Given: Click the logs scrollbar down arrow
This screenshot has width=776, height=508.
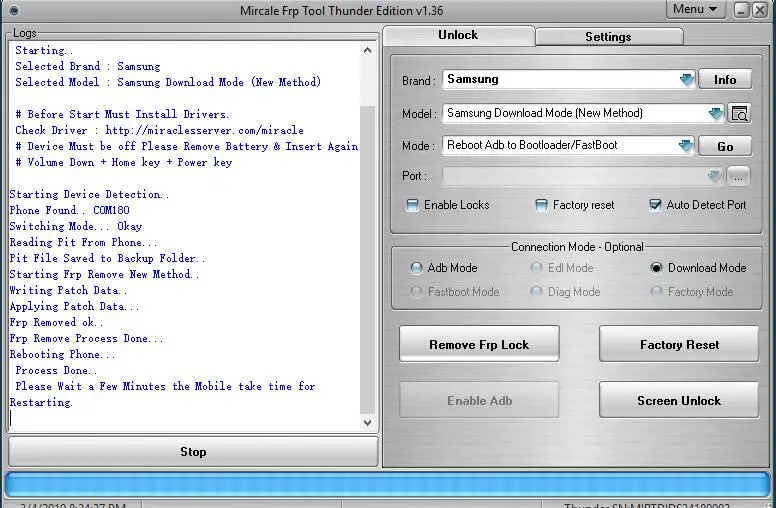Looking at the screenshot, I should pos(367,422).
